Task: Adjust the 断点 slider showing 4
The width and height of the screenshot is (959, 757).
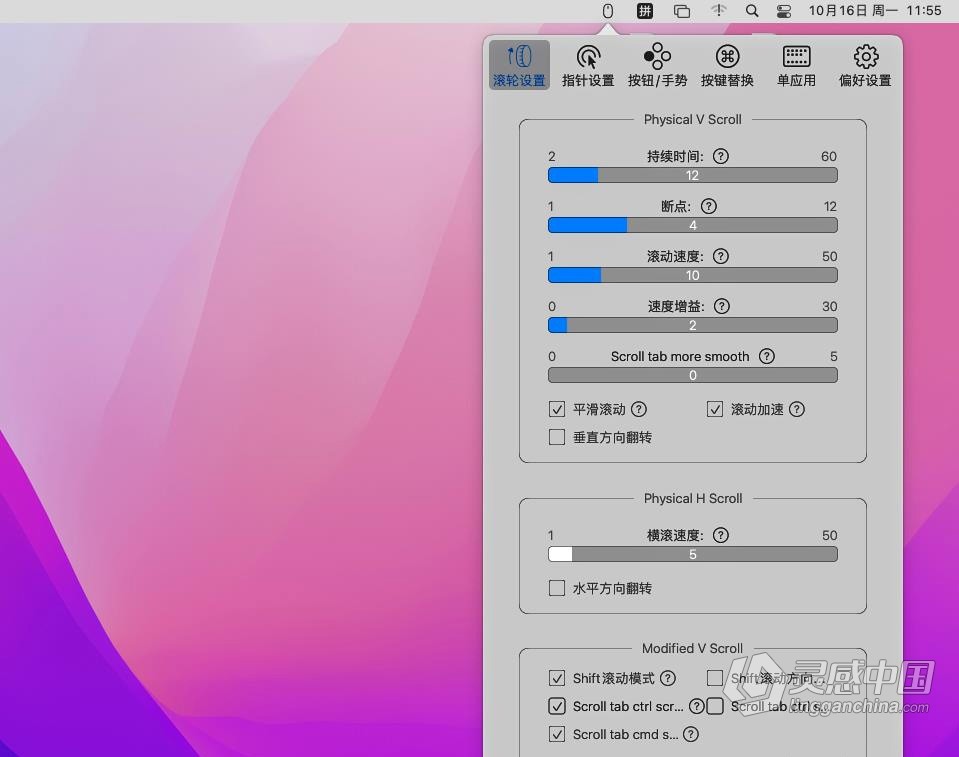Action: 693,225
